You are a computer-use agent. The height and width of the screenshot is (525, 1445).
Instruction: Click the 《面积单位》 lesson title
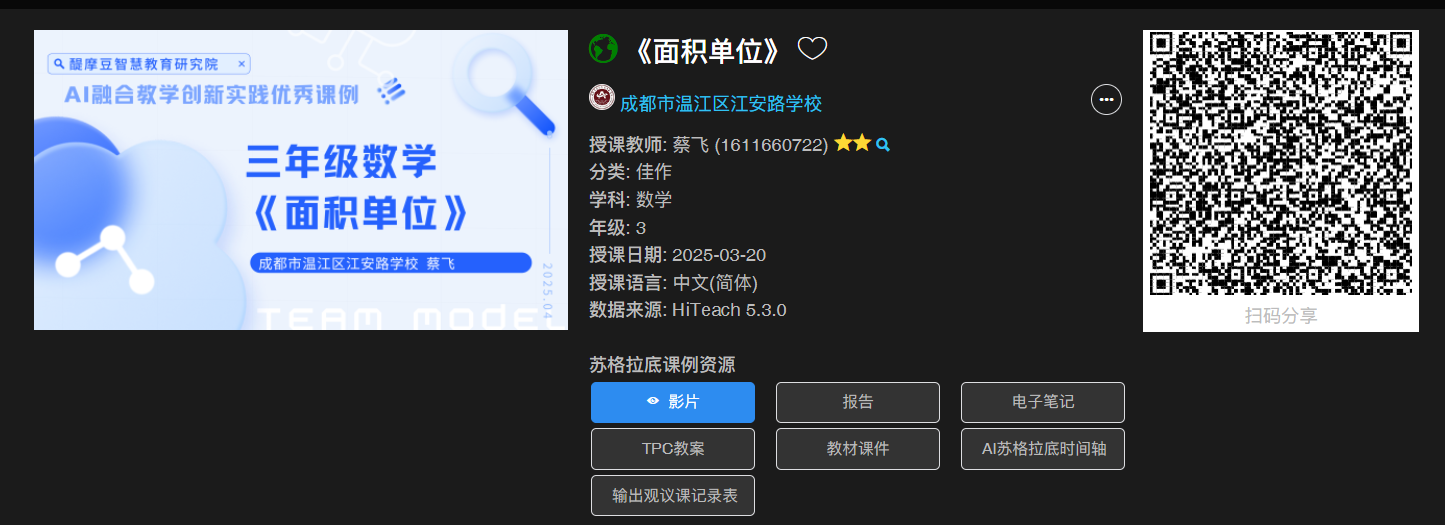[x=706, y=50]
